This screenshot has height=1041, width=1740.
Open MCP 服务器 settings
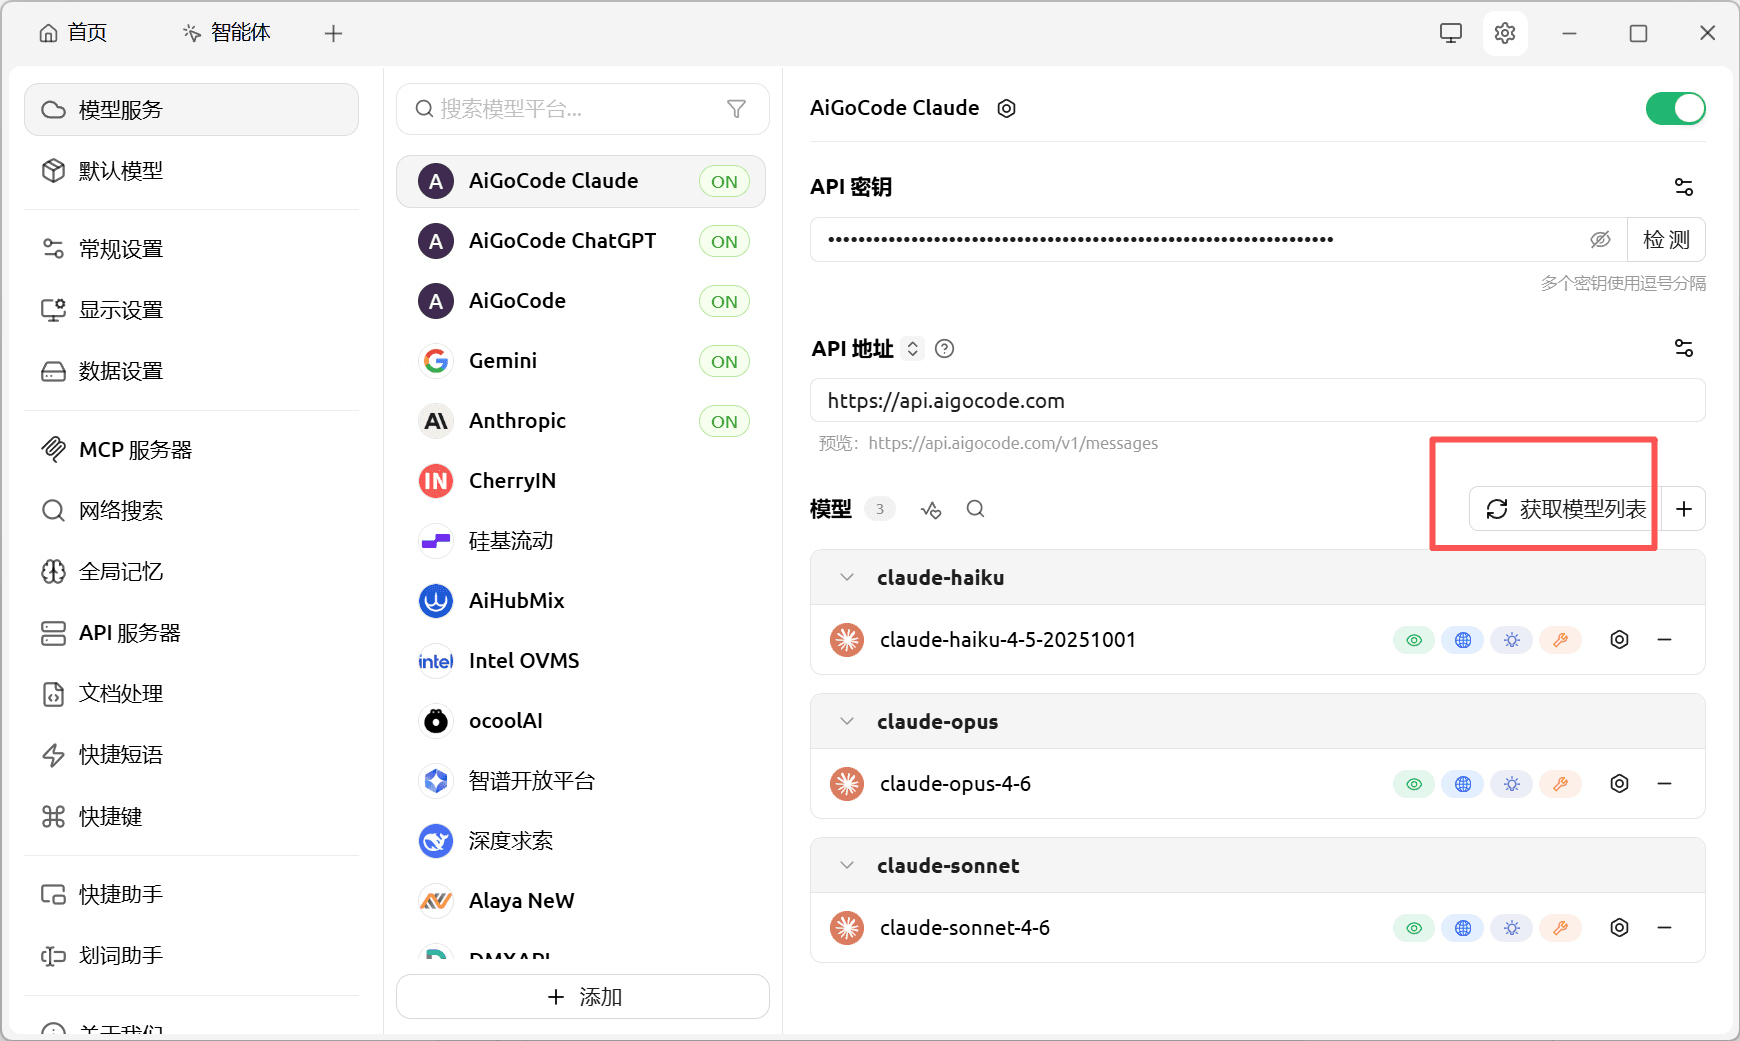(191, 450)
